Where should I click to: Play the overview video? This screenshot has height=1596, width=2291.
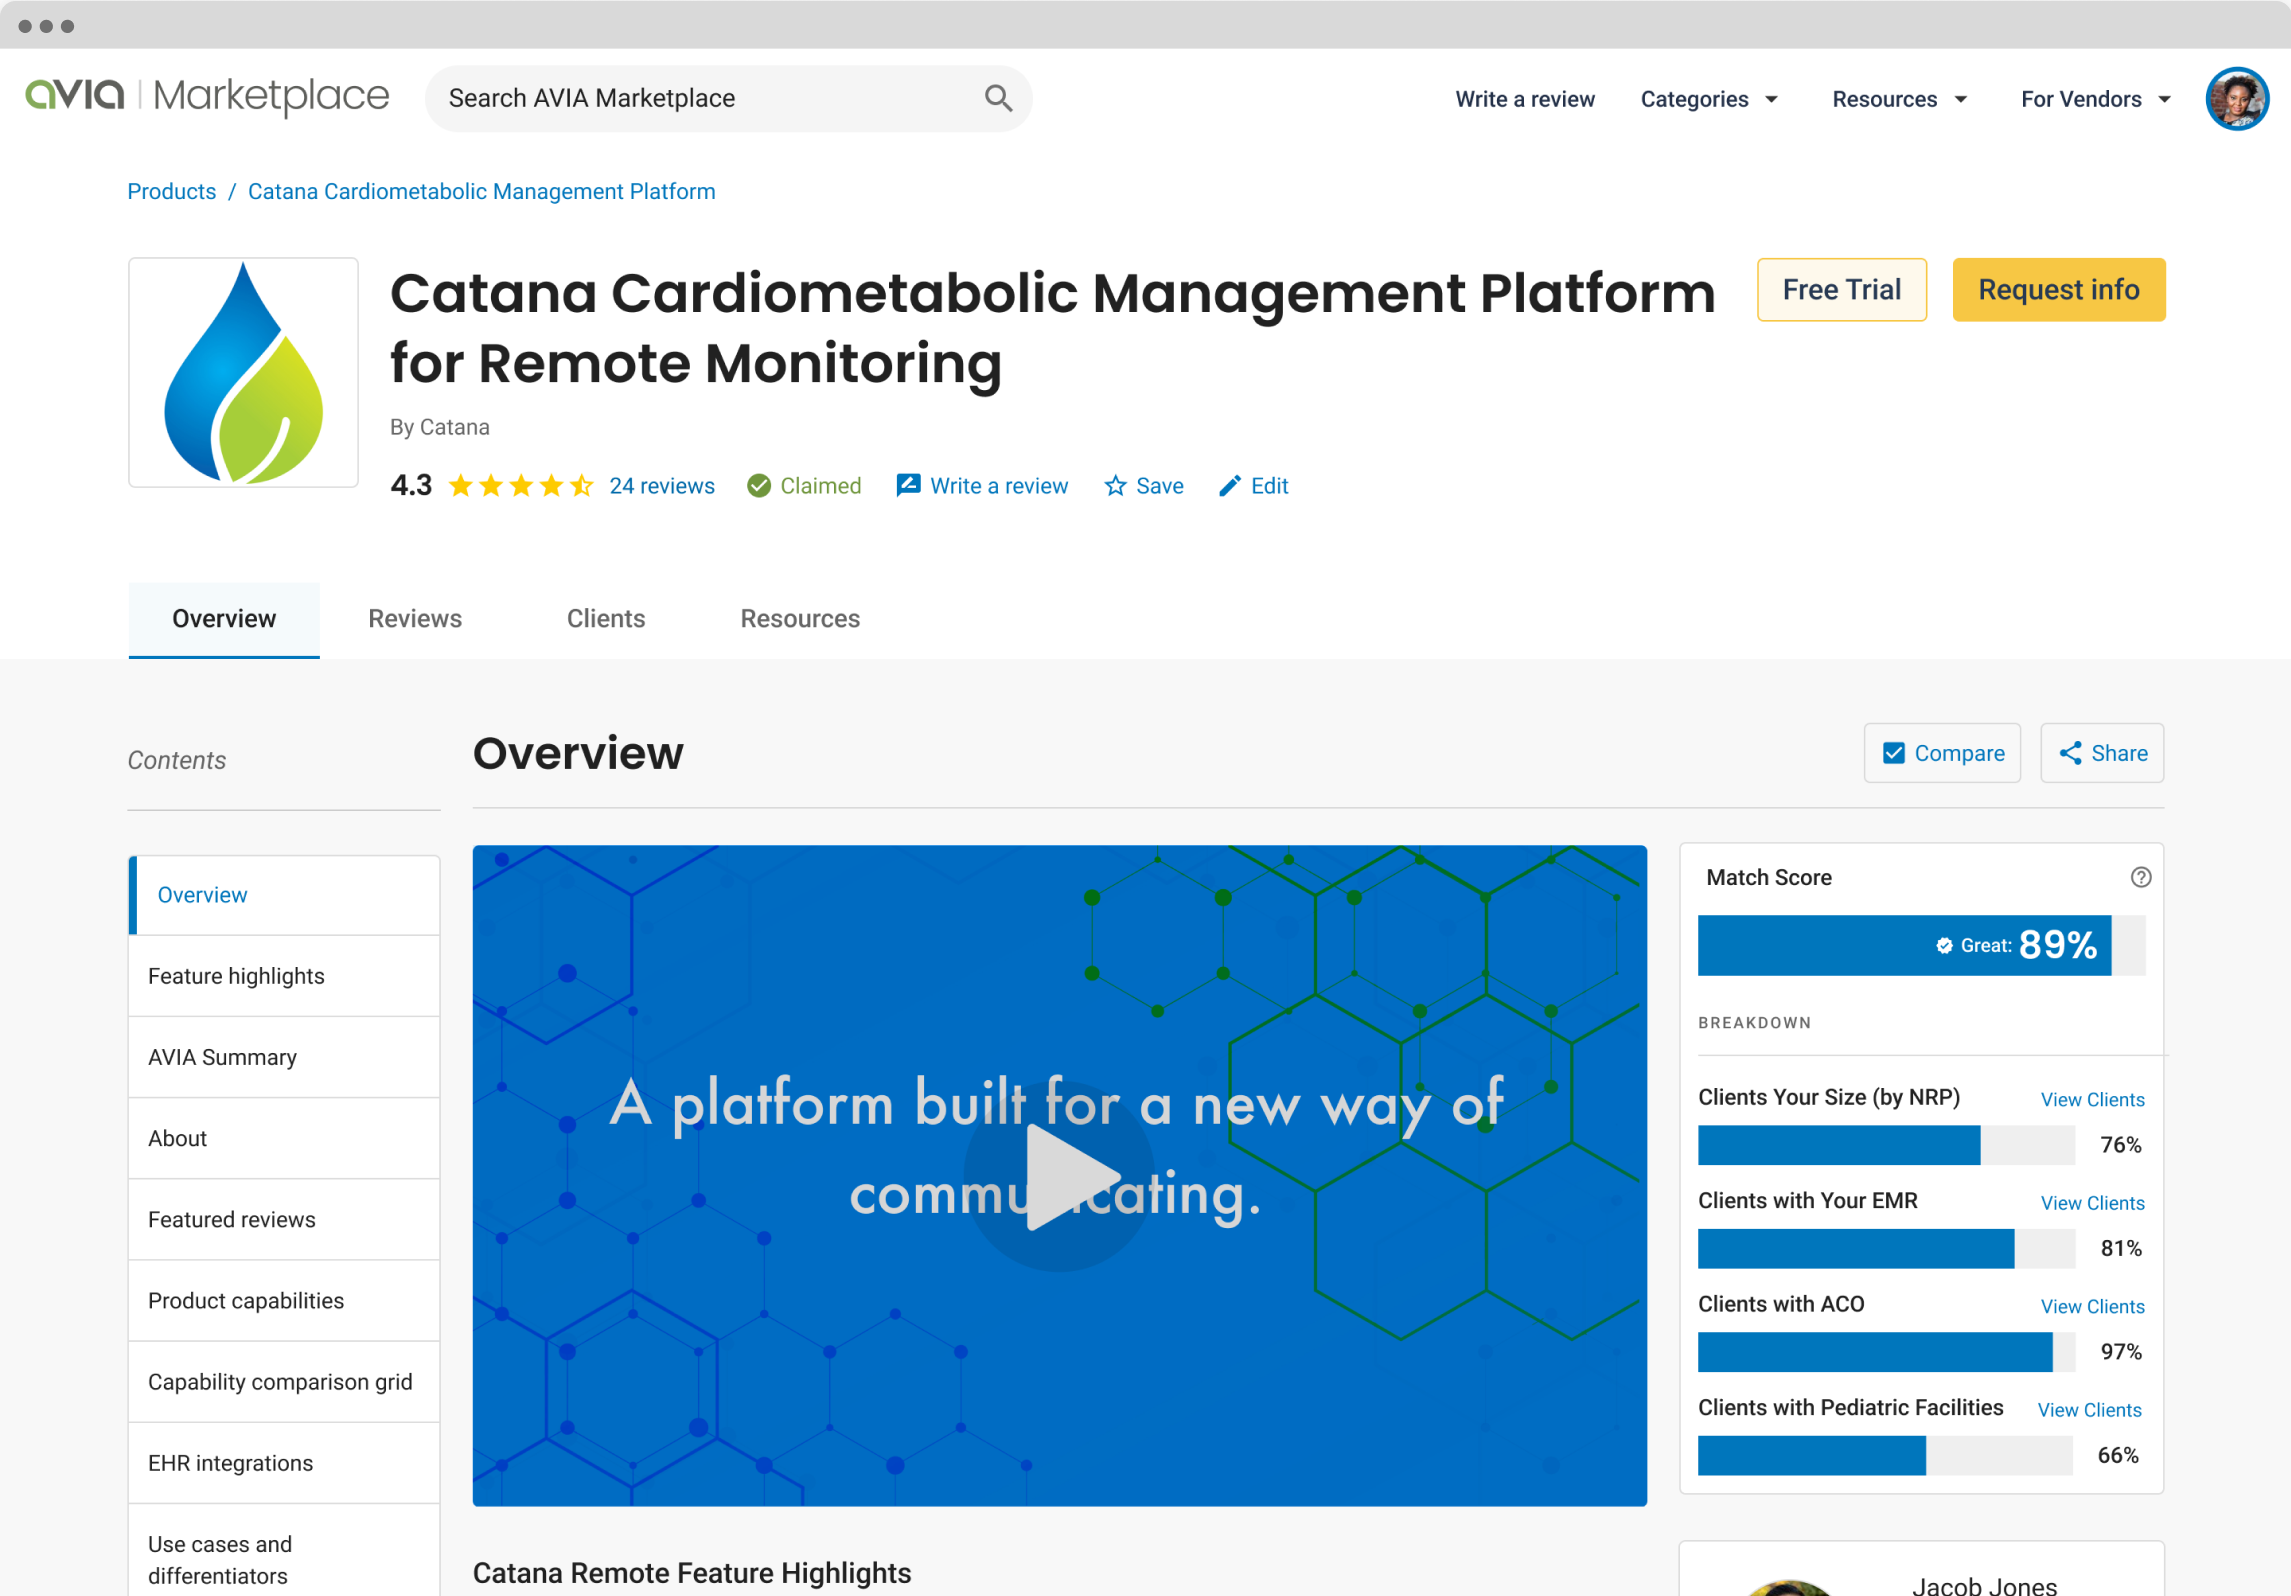tap(1060, 1177)
